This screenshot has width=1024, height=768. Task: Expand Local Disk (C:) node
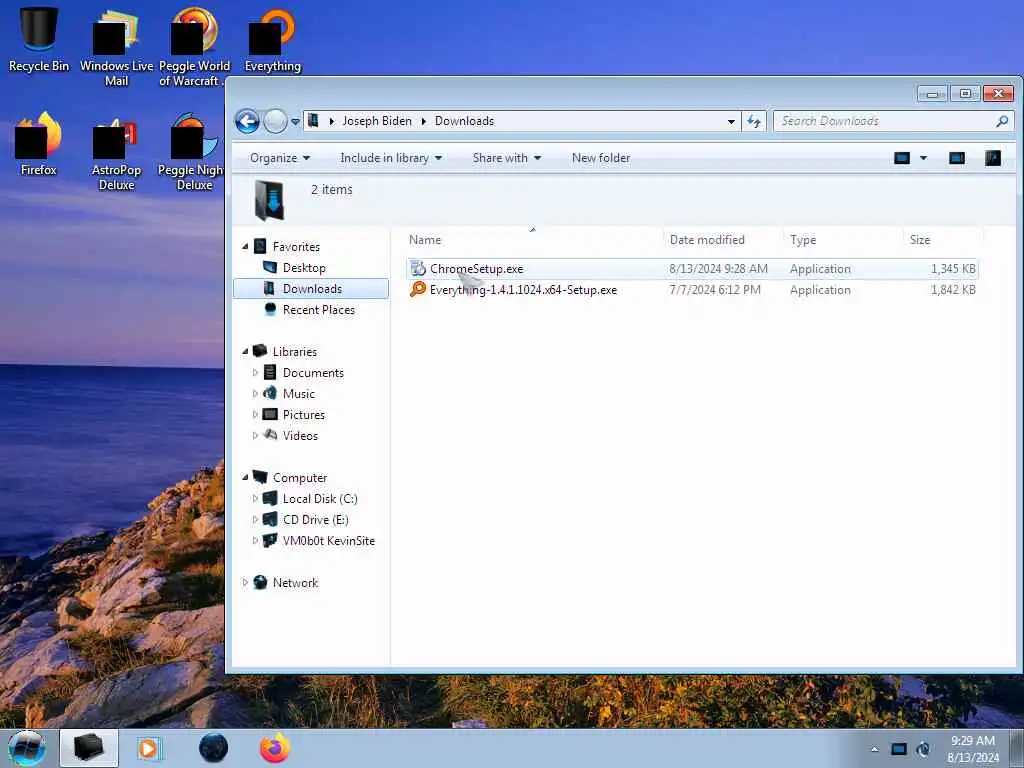255,498
